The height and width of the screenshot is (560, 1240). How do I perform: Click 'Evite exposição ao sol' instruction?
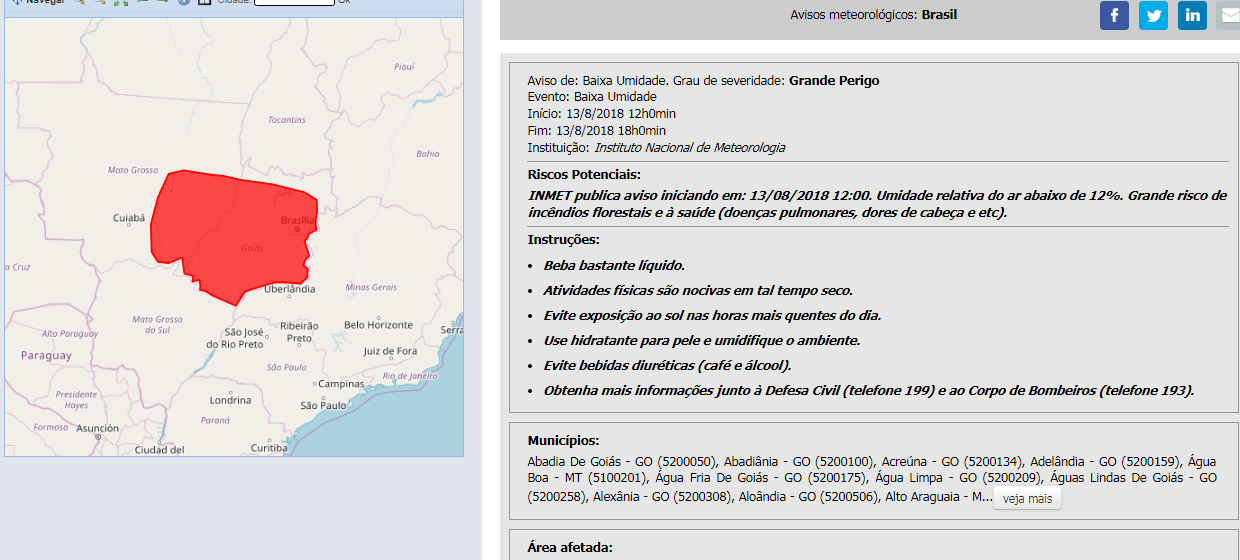click(x=712, y=316)
